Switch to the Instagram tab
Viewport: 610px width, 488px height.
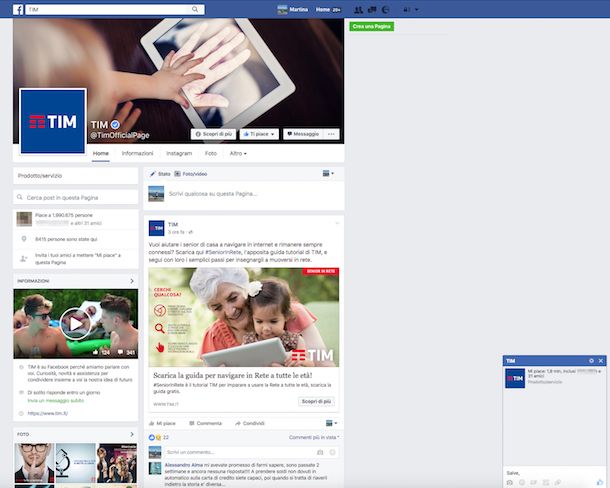click(x=179, y=153)
